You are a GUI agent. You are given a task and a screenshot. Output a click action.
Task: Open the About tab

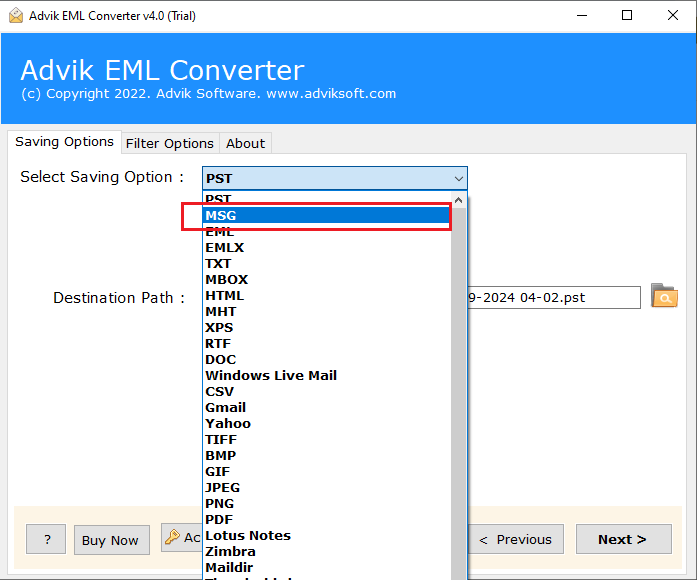click(x=245, y=144)
